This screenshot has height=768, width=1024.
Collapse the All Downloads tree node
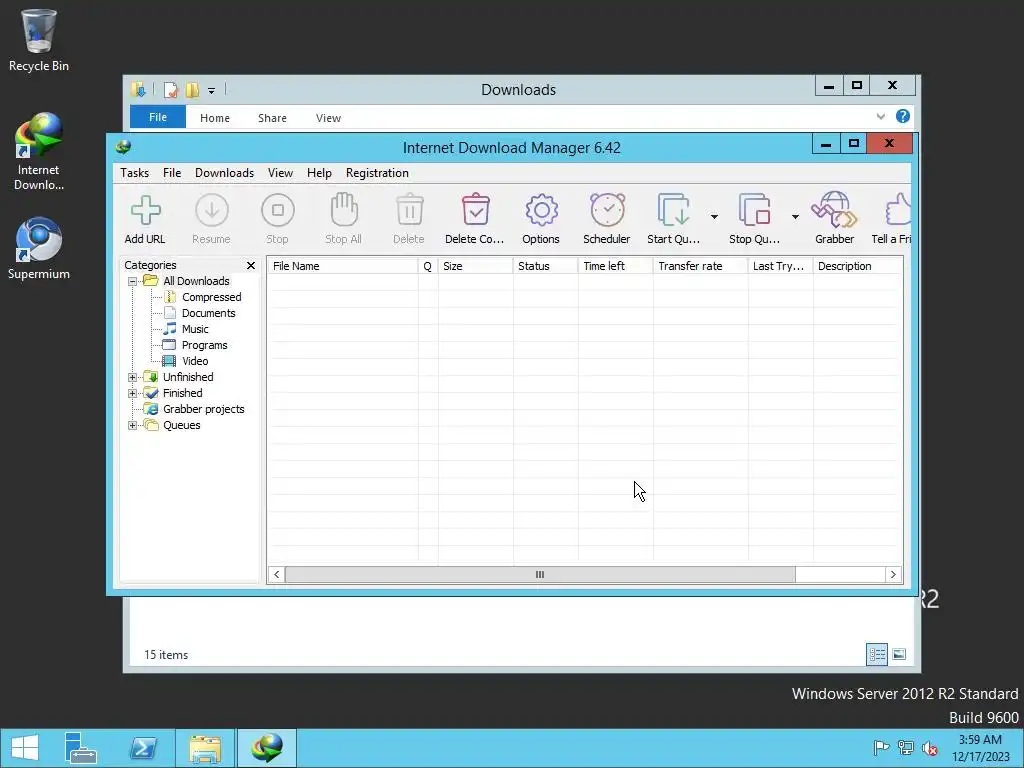133,281
